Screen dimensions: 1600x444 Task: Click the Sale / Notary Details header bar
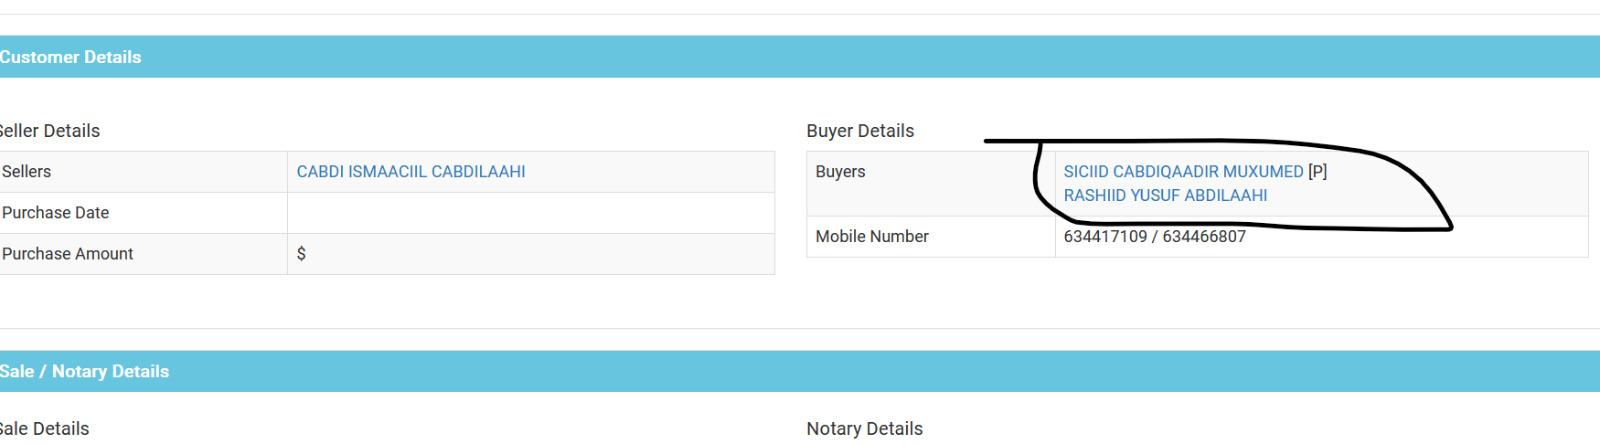coord(800,371)
